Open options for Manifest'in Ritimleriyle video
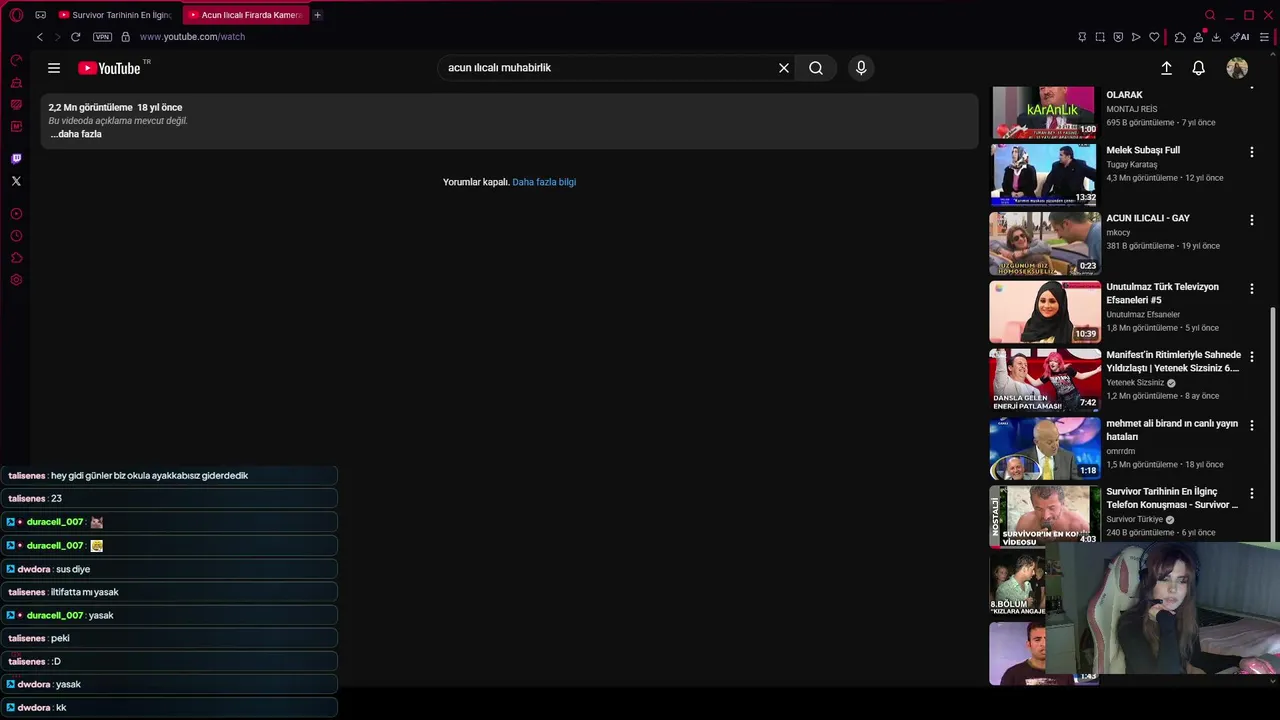Viewport: 1280px width, 720px height. point(1251,357)
